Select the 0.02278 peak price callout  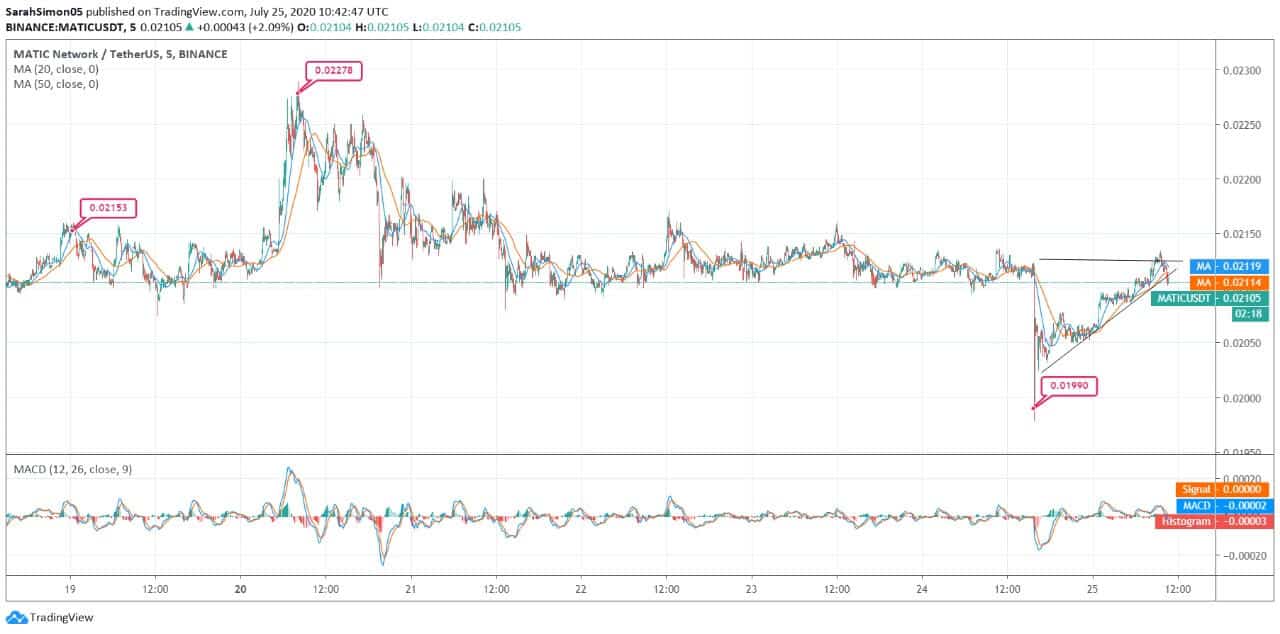[x=333, y=71]
